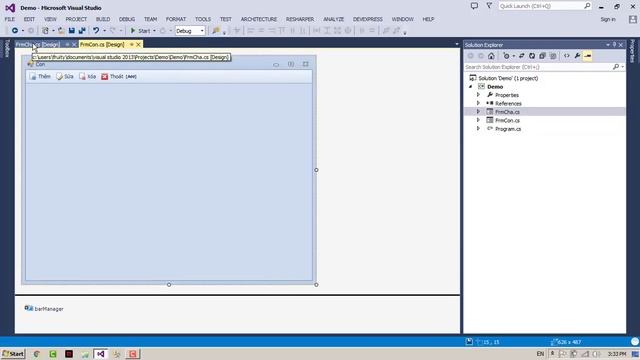The width and height of the screenshot is (640, 360).
Task: Open the DEVEXPRESS menu
Action: [368, 19]
